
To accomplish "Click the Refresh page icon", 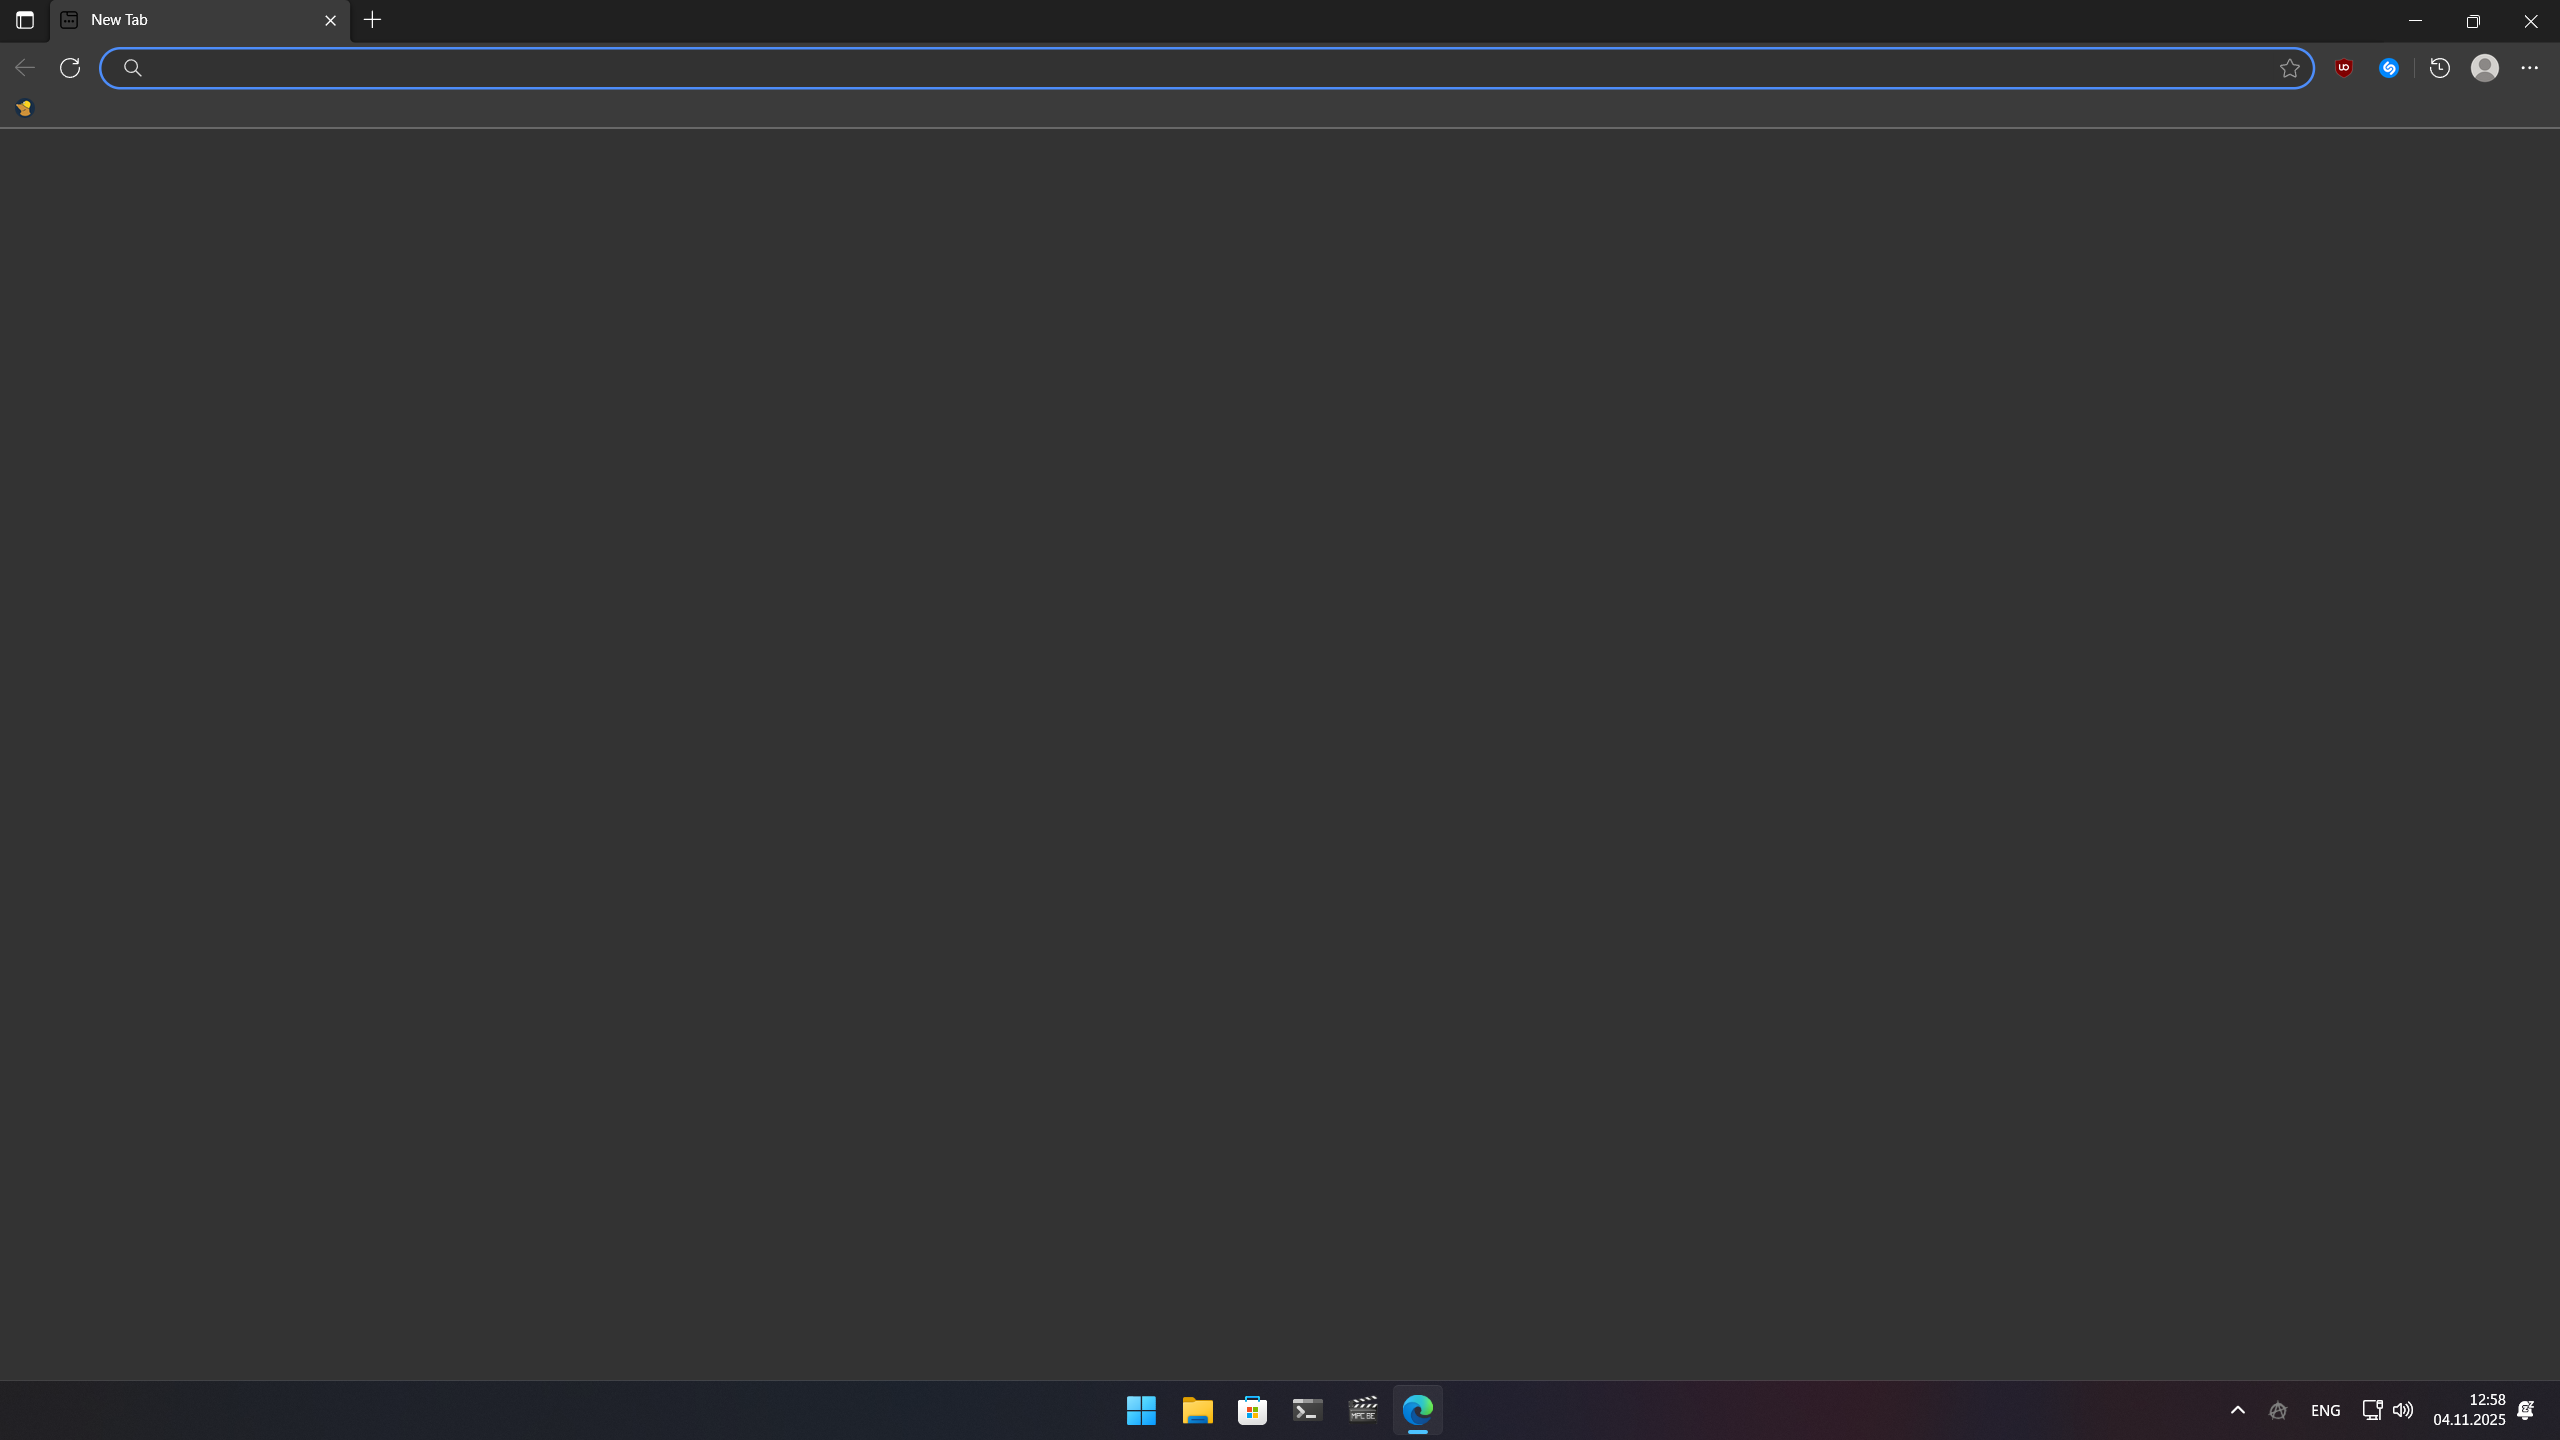I will (x=70, y=68).
